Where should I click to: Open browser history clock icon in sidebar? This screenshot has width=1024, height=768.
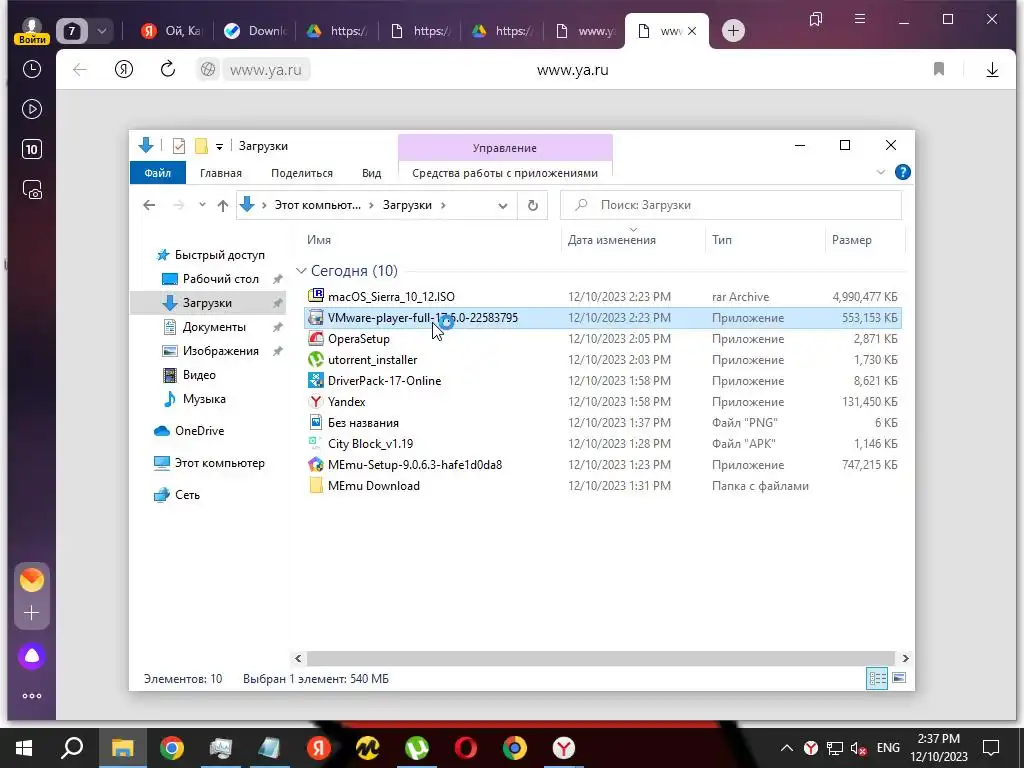(x=31, y=69)
